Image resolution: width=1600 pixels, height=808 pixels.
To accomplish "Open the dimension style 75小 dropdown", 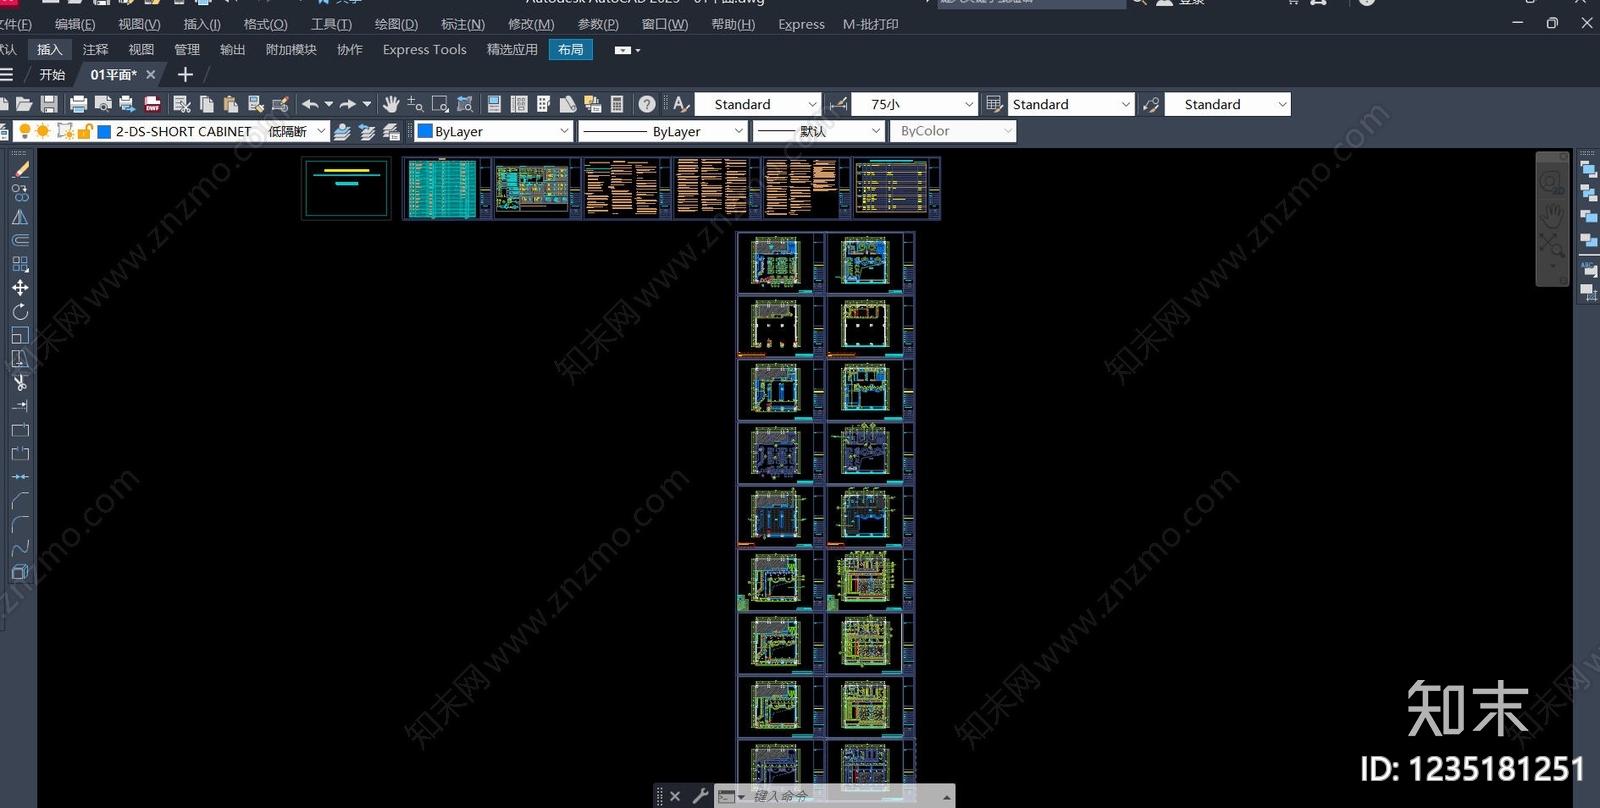I will [x=915, y=104].
